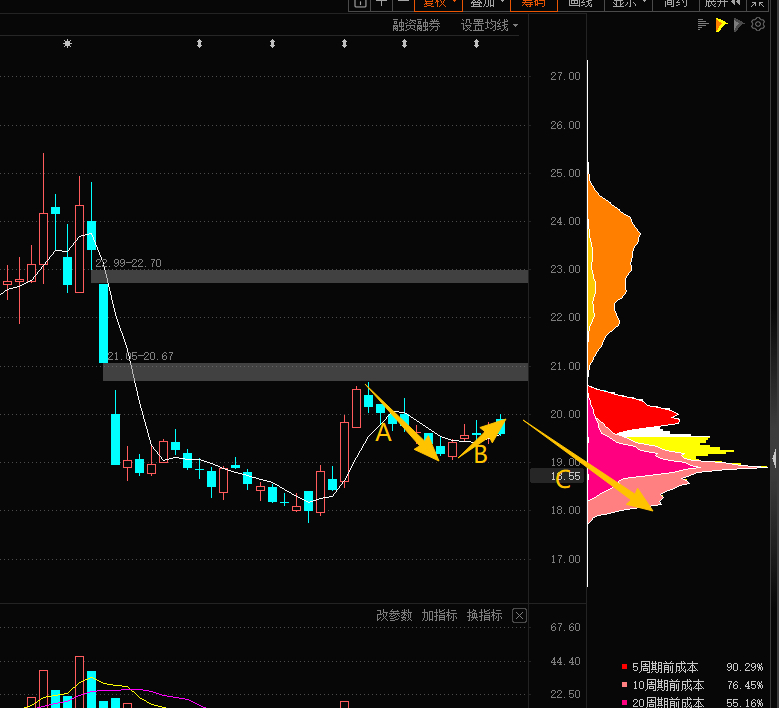Click the 21.00 price axis label

pyautogui.click(x=565, y=366)
